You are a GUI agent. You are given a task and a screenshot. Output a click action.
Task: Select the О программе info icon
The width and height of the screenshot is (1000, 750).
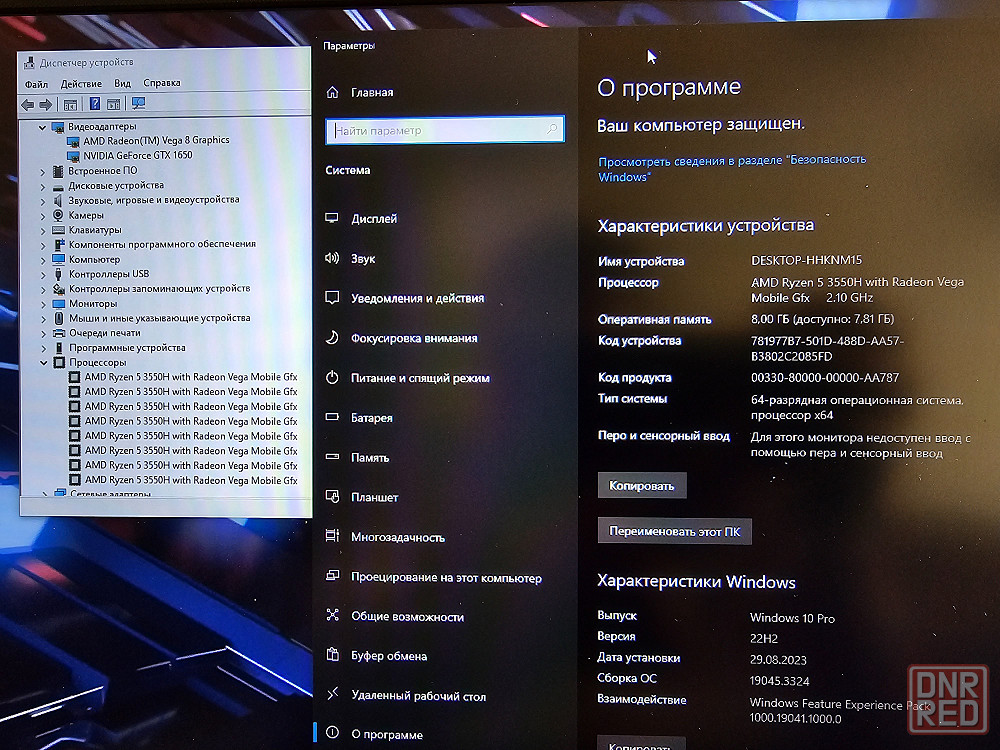tap(332, 733)
